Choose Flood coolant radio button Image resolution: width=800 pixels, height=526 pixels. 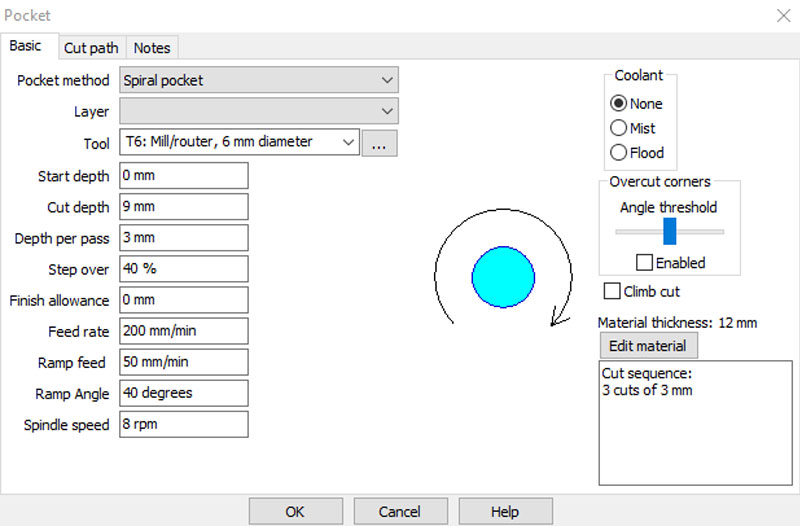[619, 153]
